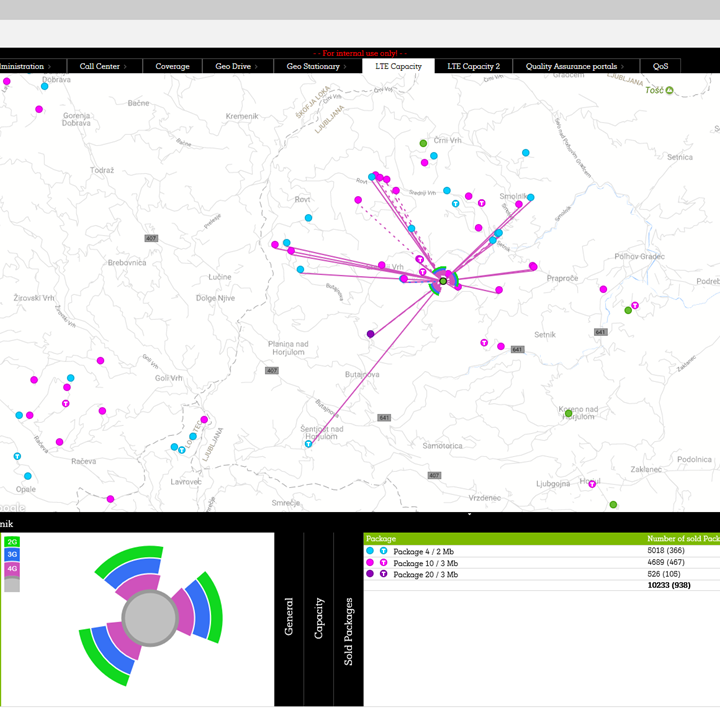Select green marker near Črni Vrh

coord(424,143)
